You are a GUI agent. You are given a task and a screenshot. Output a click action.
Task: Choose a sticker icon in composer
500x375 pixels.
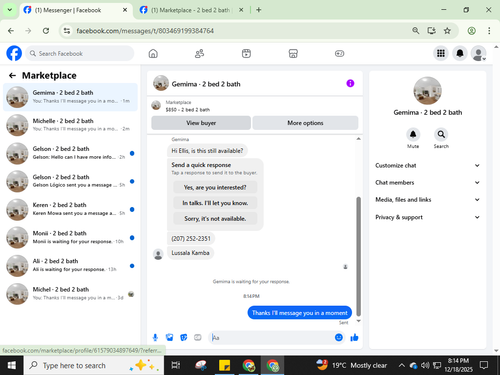[x=184, y=338]
